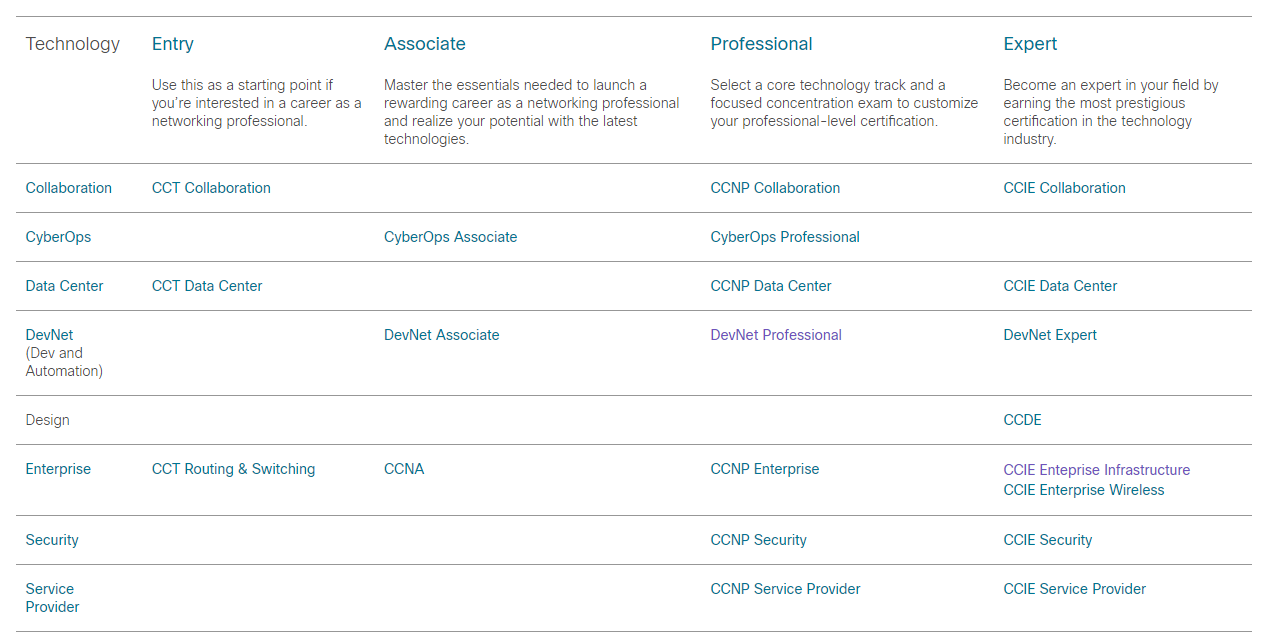Open CyberOps Professional certification page
Screen dimensions: 1267x637
click(x=785, y=237)
